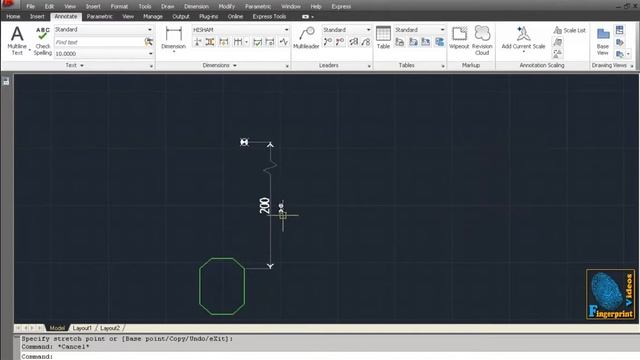This screenshot has height=360, width=640.
Task: Open the multileader Standard style dropdown
Action: point(368,30)
